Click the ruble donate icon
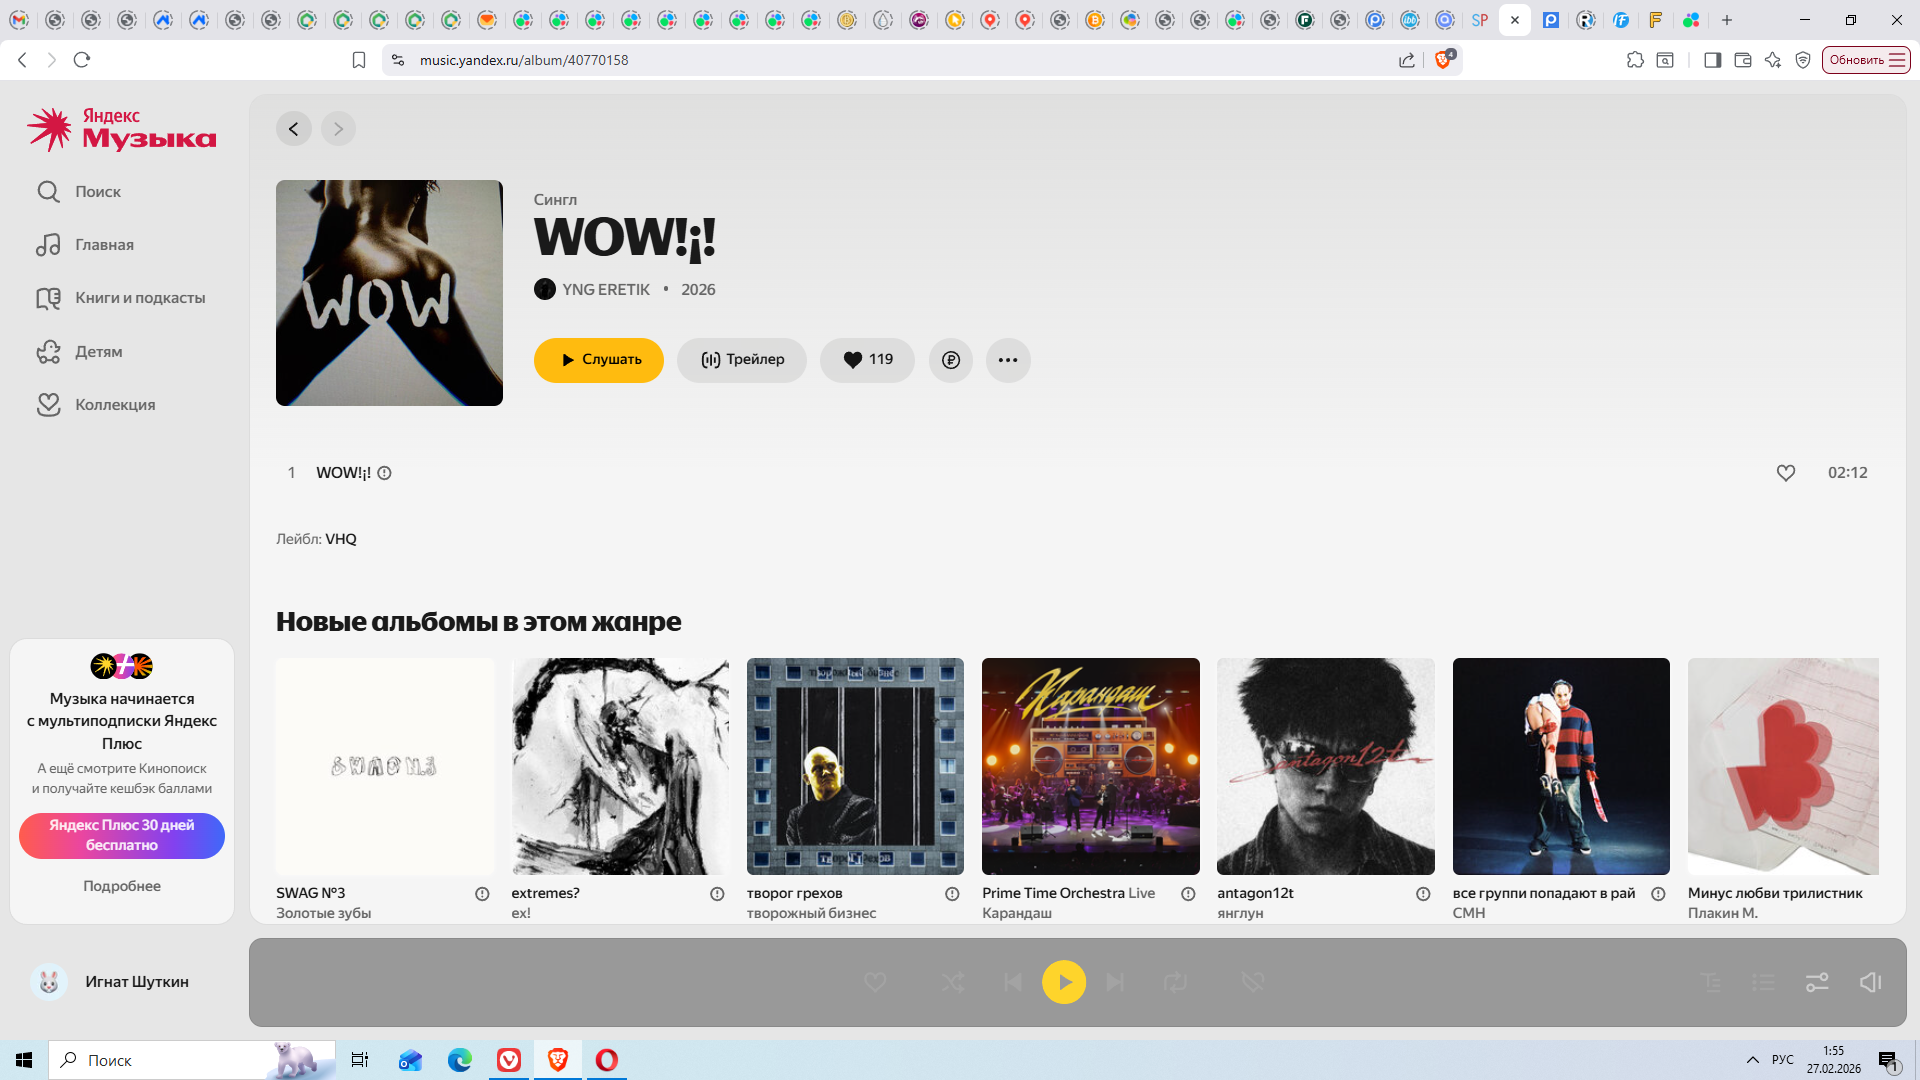 coord(950,360)
